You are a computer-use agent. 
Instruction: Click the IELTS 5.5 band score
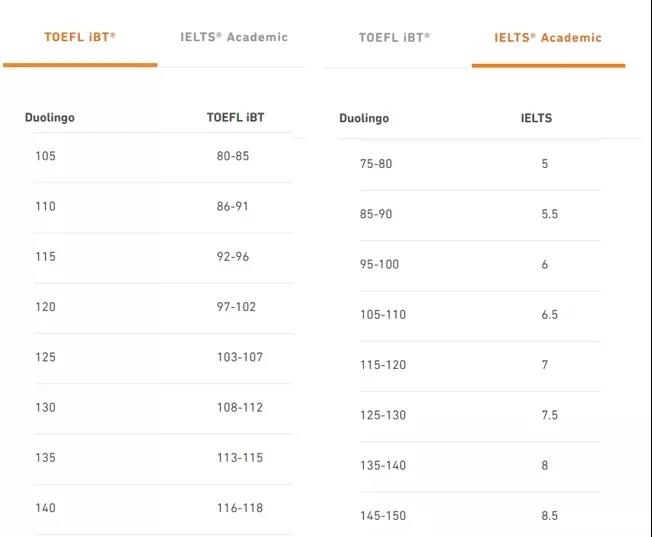[x=548, y=214]
